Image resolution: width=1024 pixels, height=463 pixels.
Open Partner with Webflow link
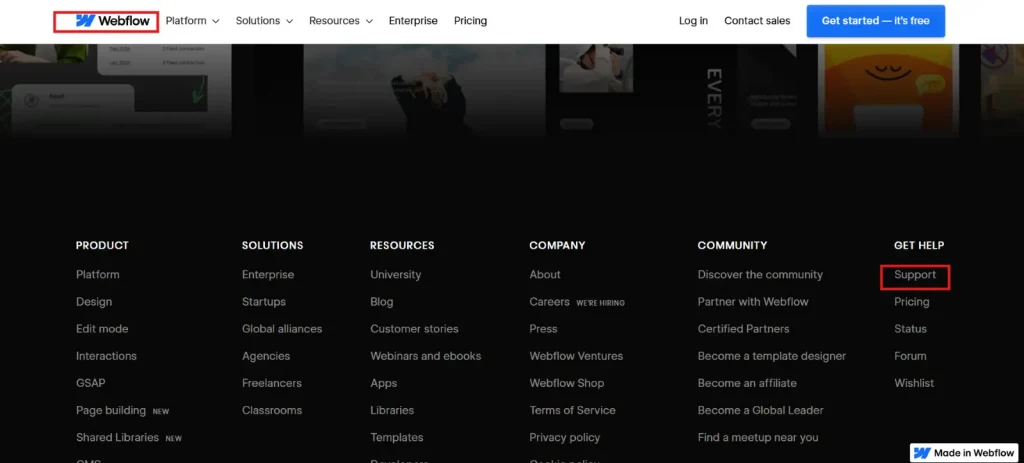(x=753, y=302)
